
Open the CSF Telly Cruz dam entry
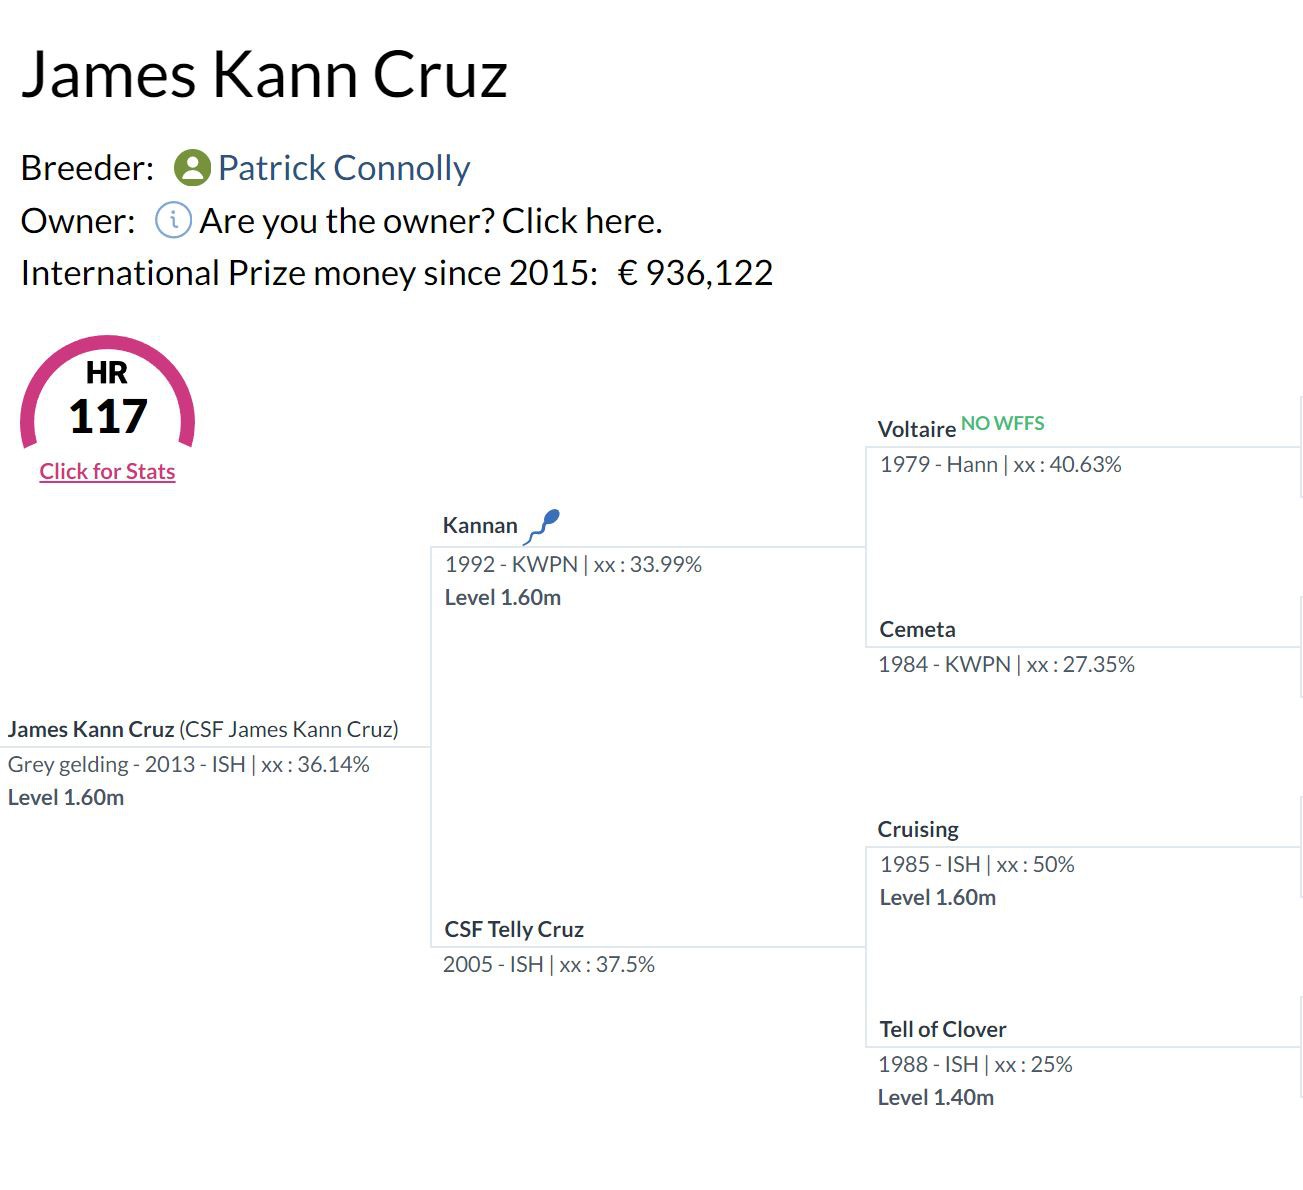coord(514,930)
